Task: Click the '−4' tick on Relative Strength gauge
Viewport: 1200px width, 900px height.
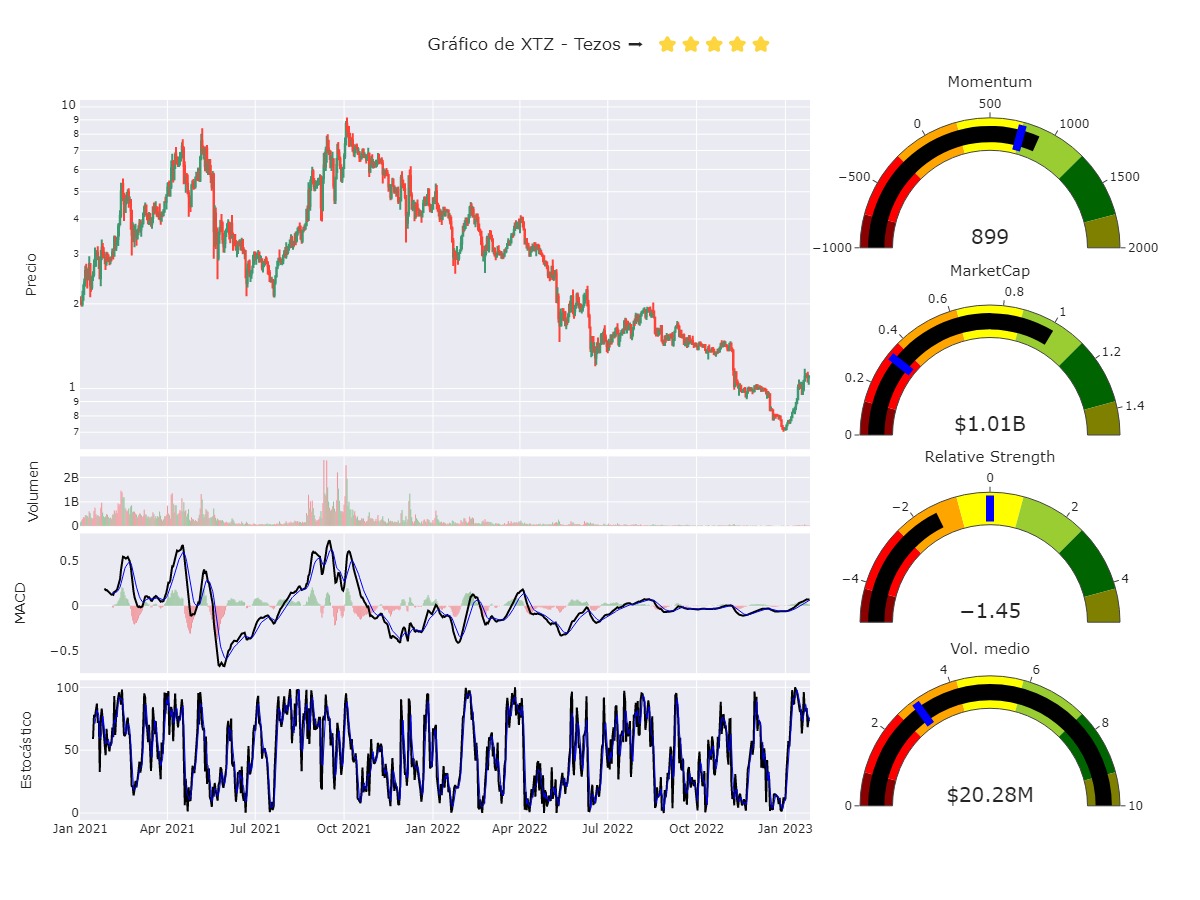Action: point(850,579)
